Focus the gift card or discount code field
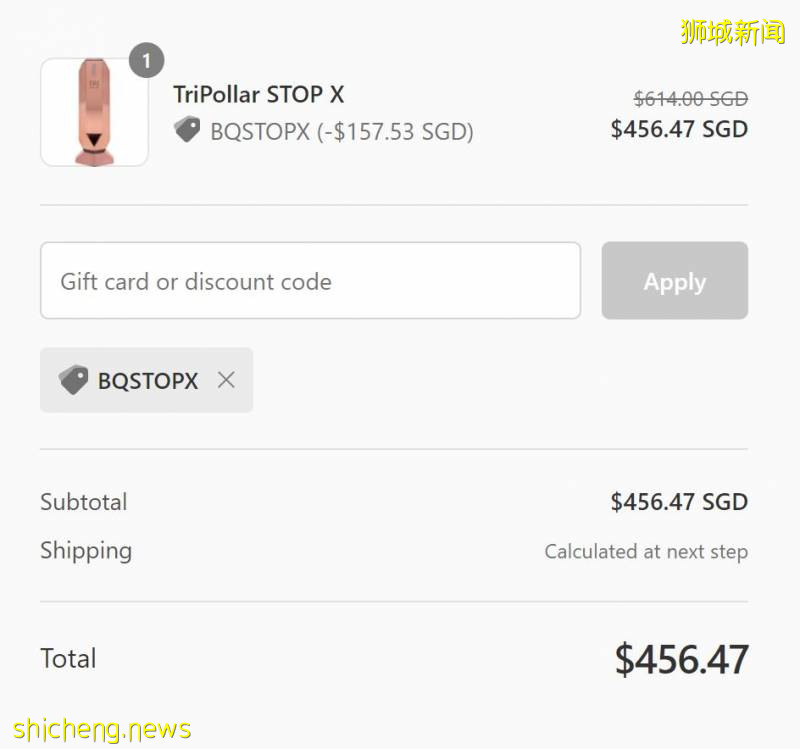The height and width of the screenshot is (749, 800). point(310,281)
